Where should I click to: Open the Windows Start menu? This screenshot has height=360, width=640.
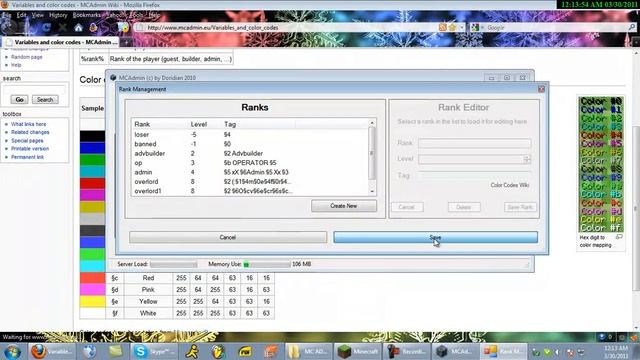(x=12, y=351)
